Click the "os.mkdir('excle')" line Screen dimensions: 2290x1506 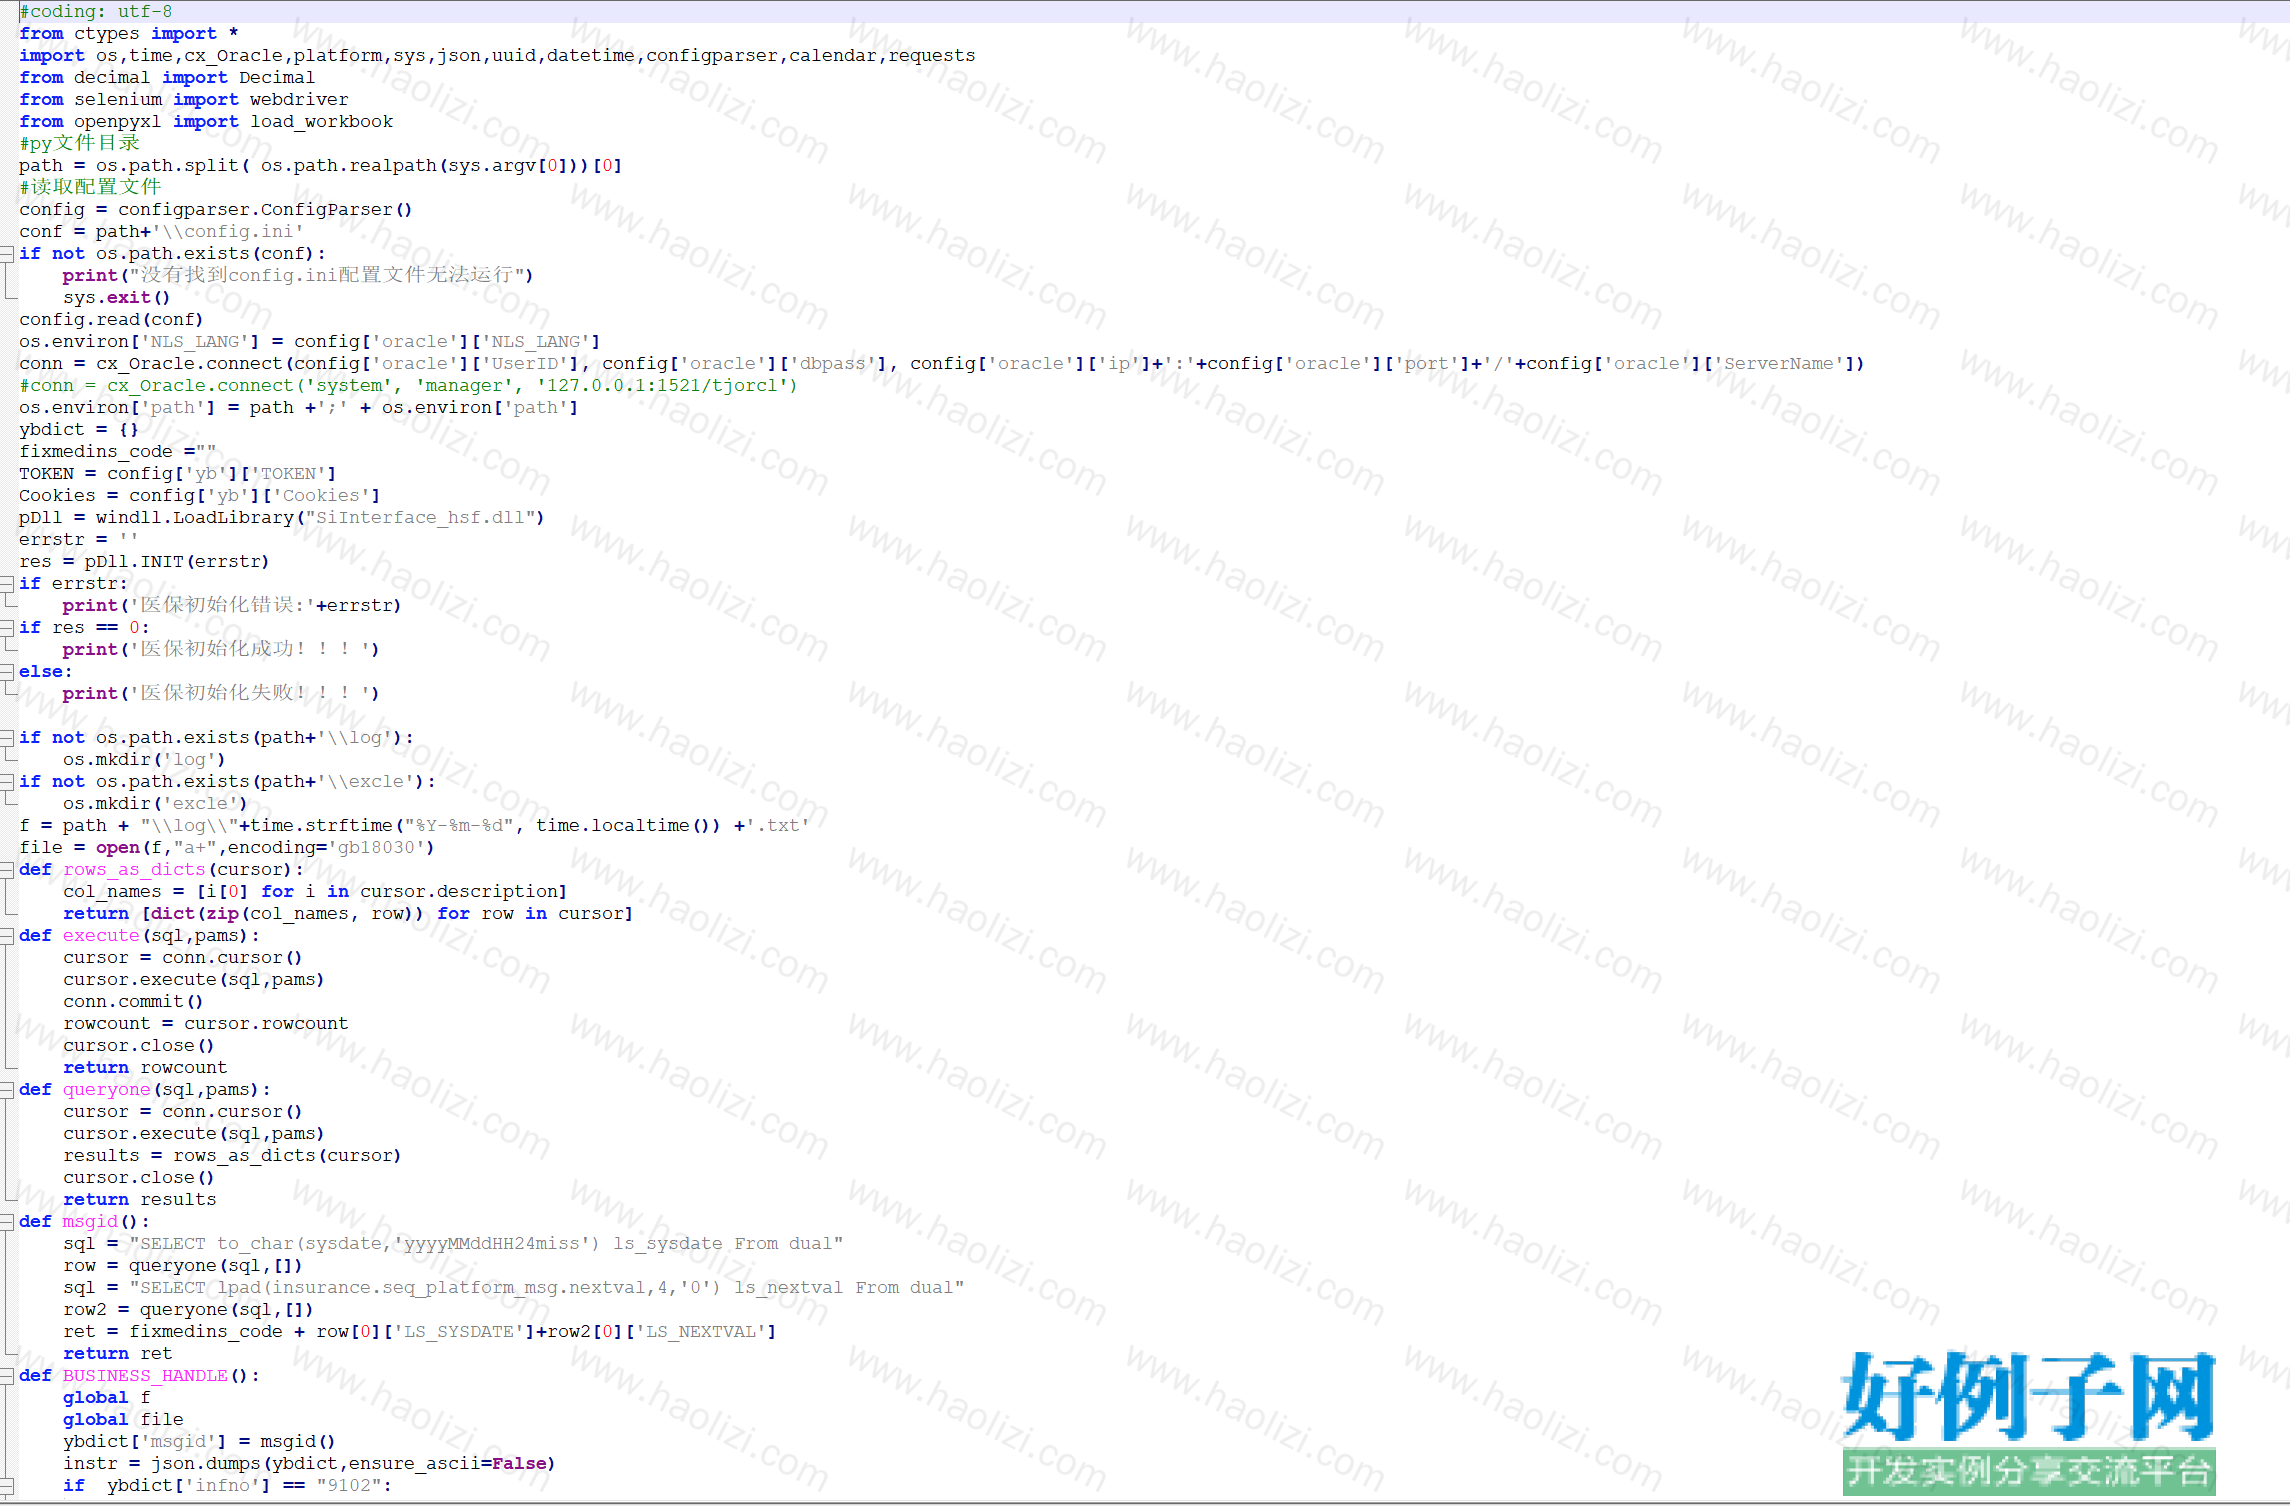tap(155, 804)
